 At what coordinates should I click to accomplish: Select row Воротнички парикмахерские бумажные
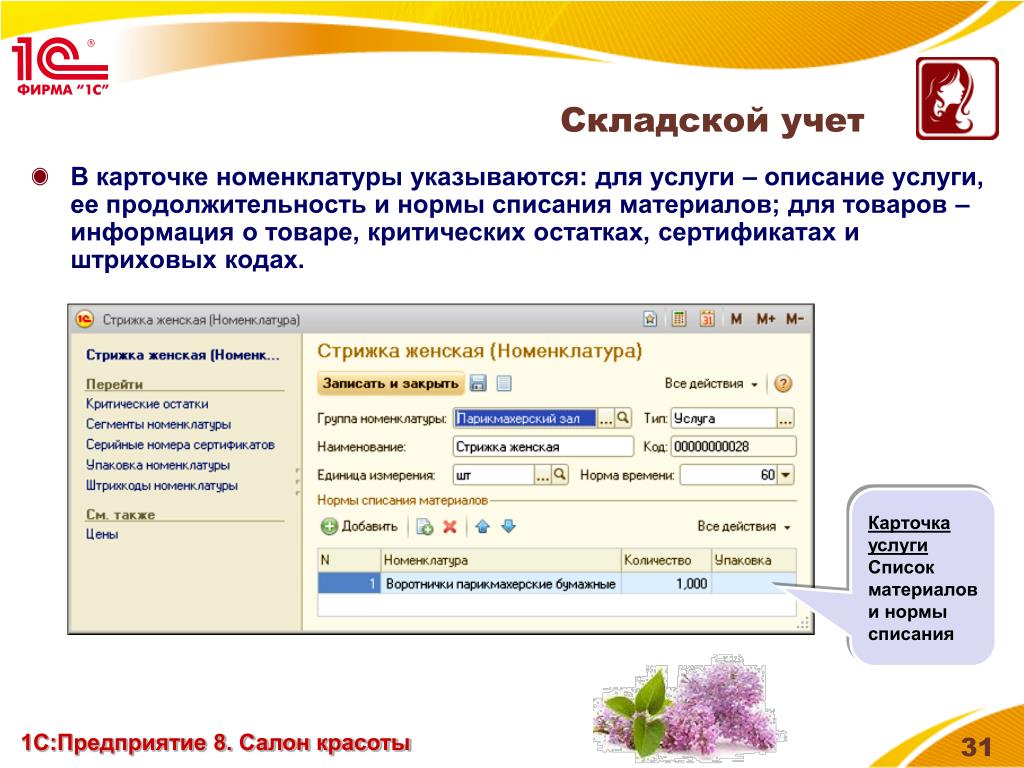(557, 584)
